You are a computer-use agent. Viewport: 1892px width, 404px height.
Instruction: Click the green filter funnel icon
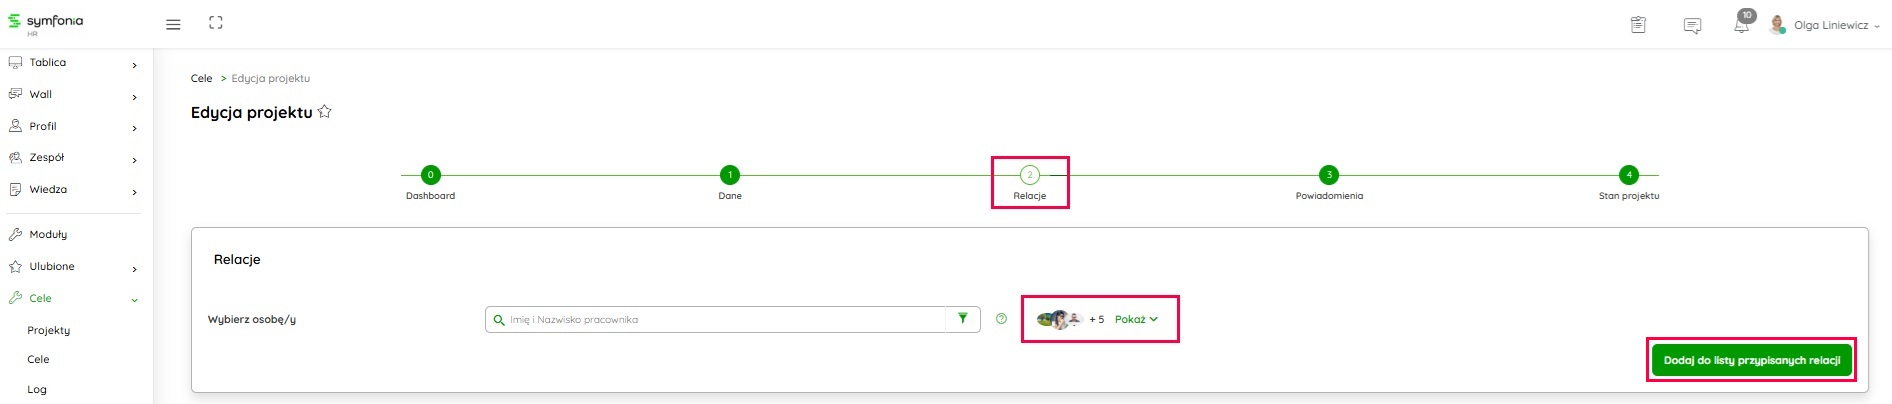point(962,319)
